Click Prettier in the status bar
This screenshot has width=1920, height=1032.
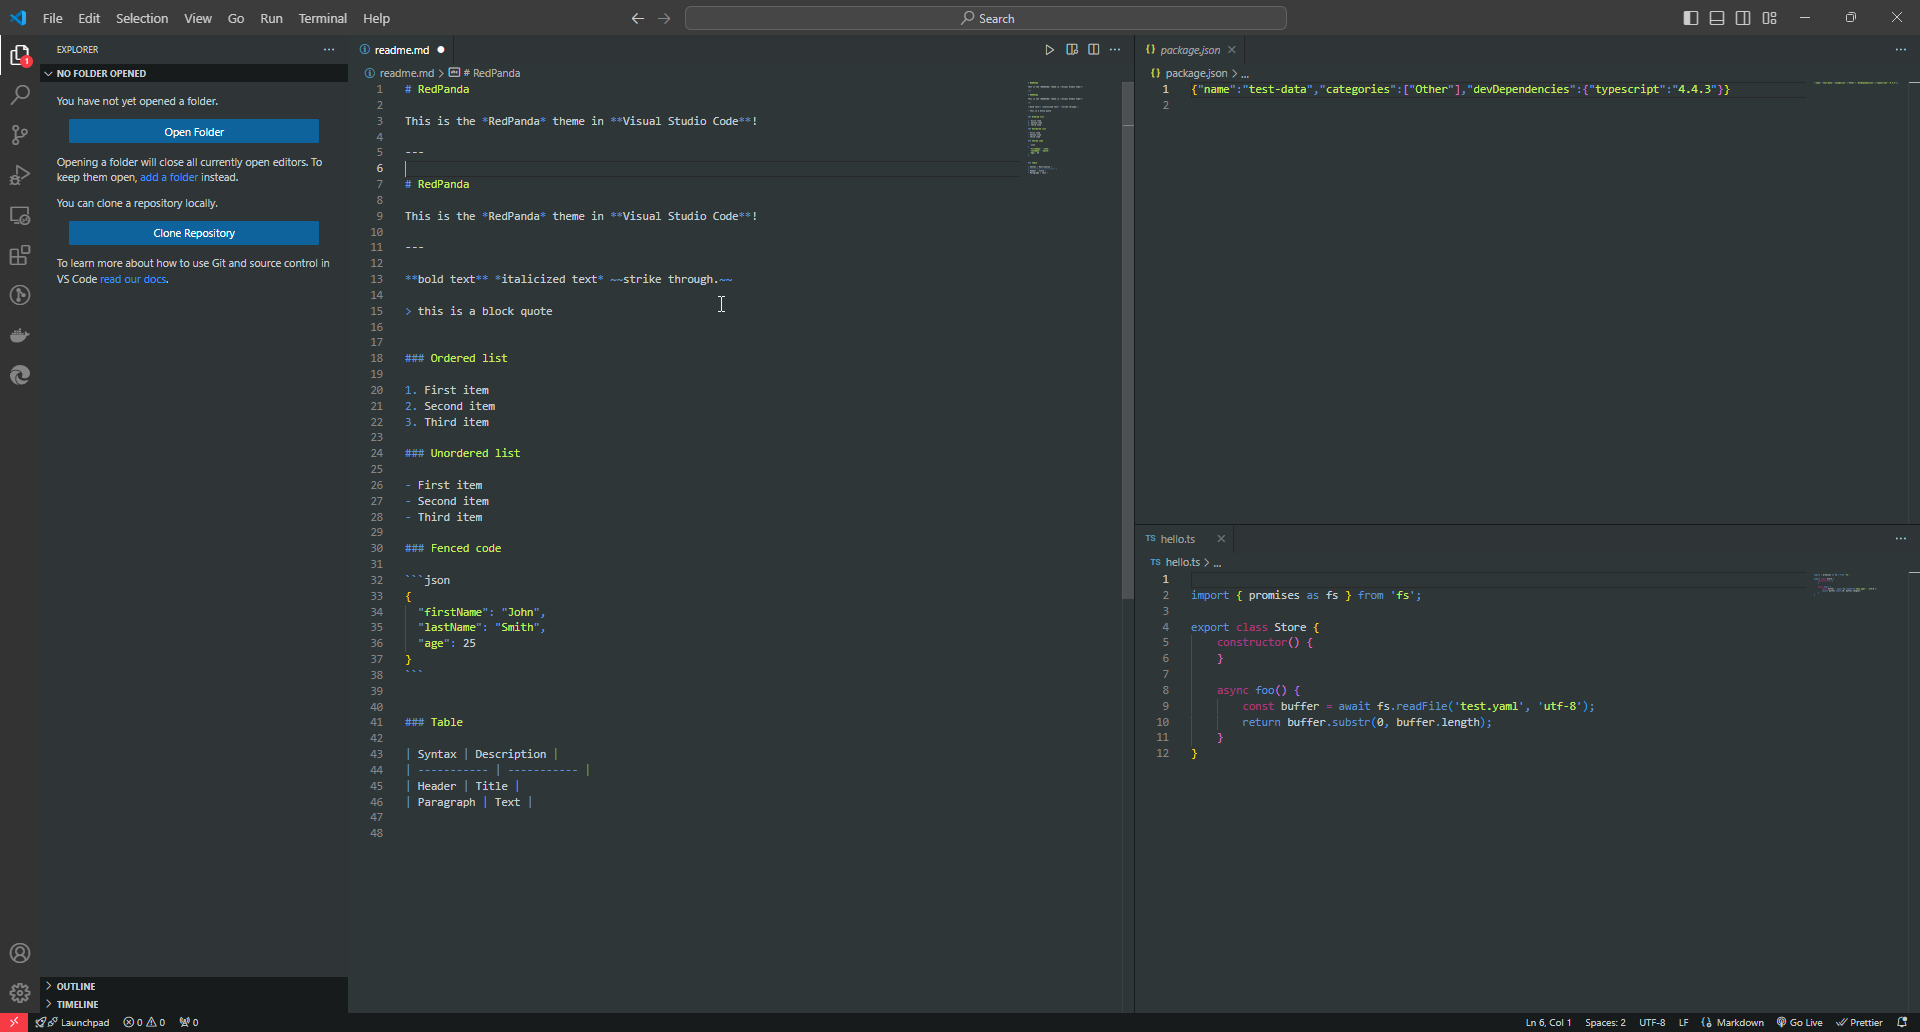[1860, 1022]
